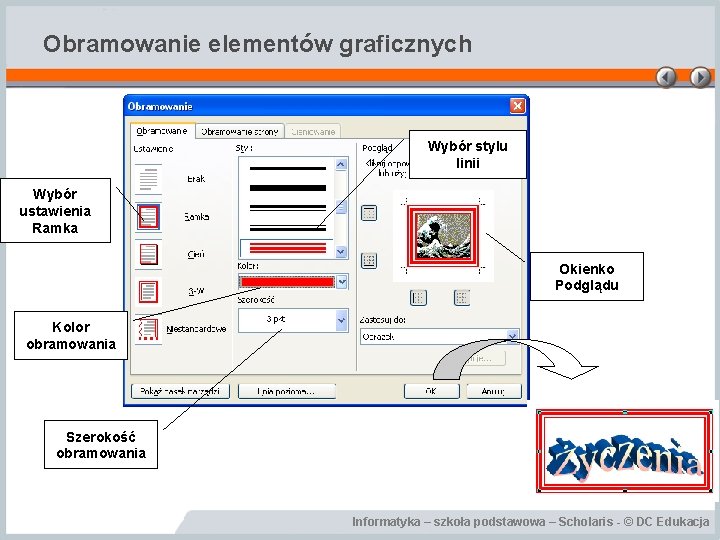Open the Obramowanie strony tab
Screen dimensions: 720x540
click(x=240, y=132)
